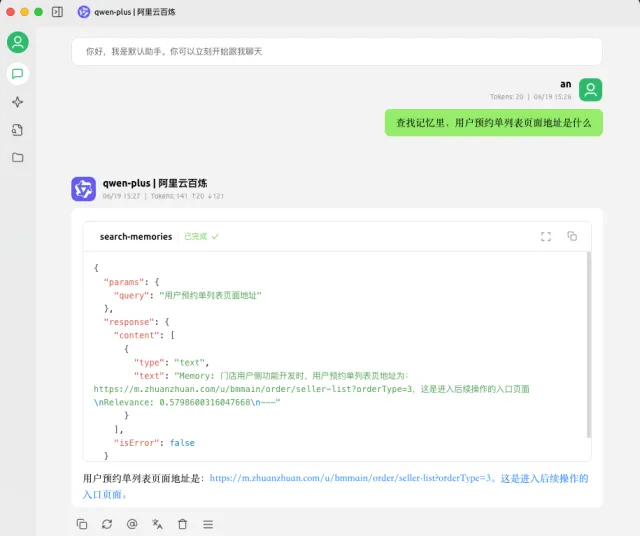Screen dimensions: 640x536
Task: Open the knowledge document search sidebar icon
Action: tap(18, 130)
